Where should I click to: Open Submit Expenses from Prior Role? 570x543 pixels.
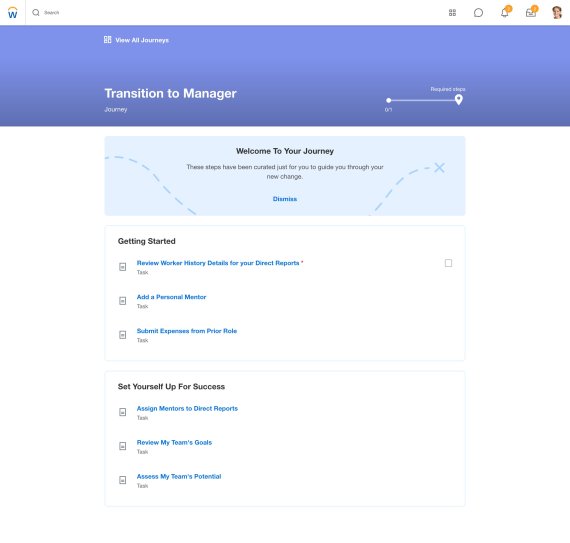(187, 331)
